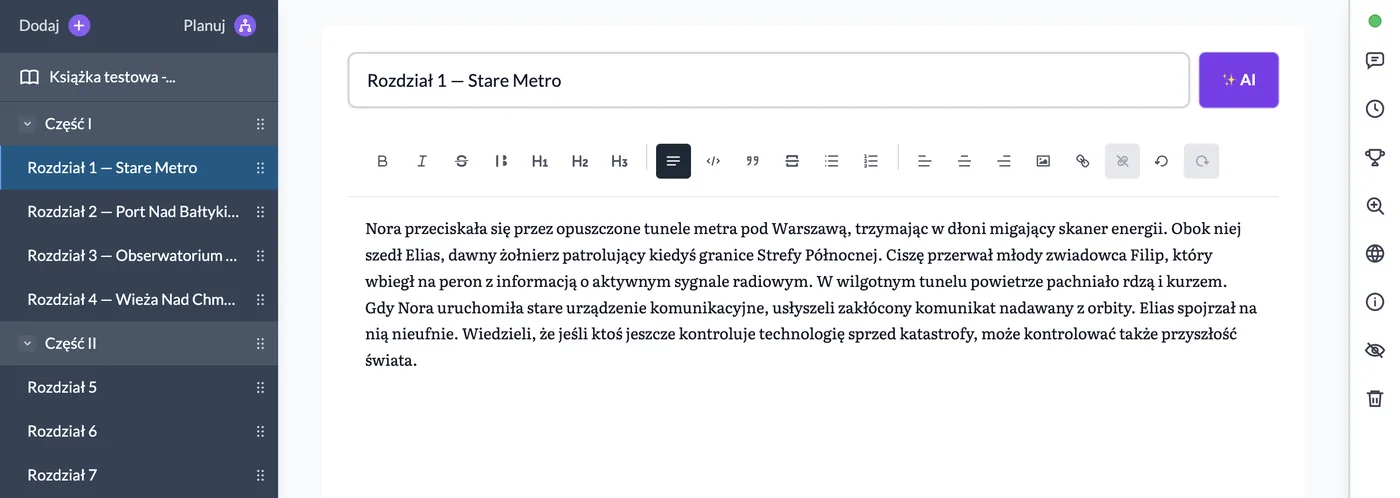Viewport: 1400px width, 498px height.
Task: Click drag handle of Rozdział 4
Action: pos(260,299)
